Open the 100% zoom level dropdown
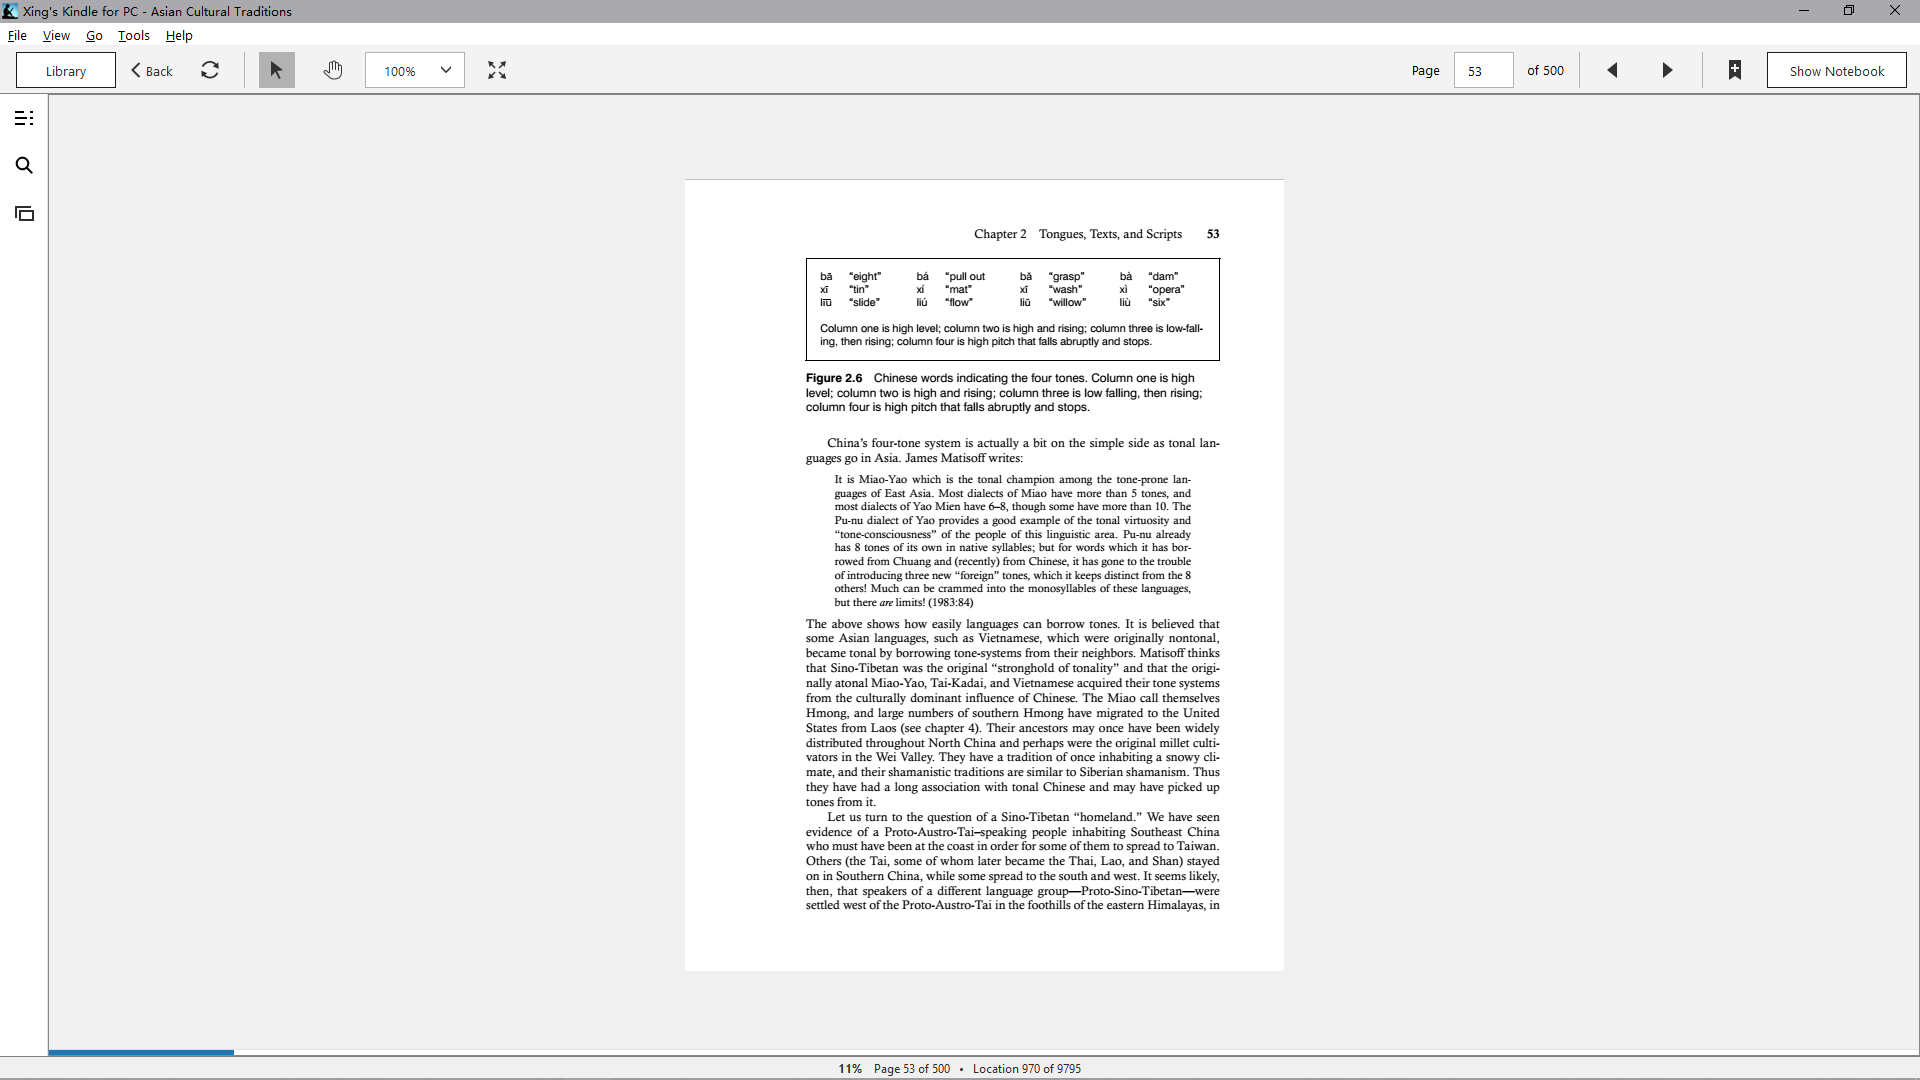This screenshot has height=1080, width=1920. coord(415,70)
